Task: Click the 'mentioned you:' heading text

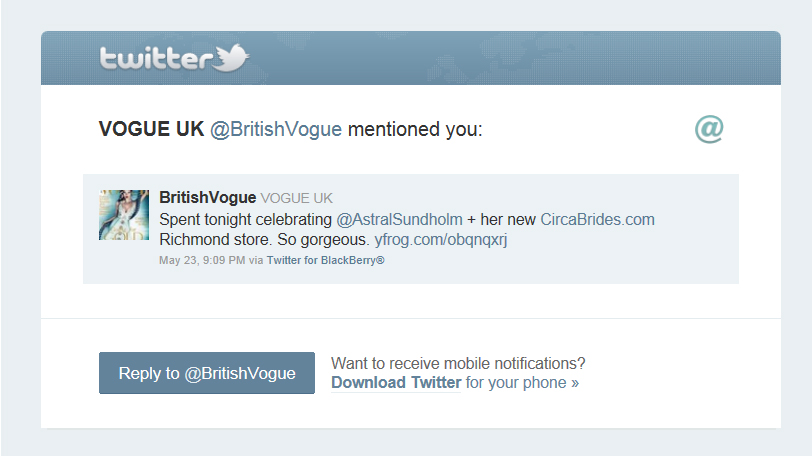Action: (x=414, y=129)
